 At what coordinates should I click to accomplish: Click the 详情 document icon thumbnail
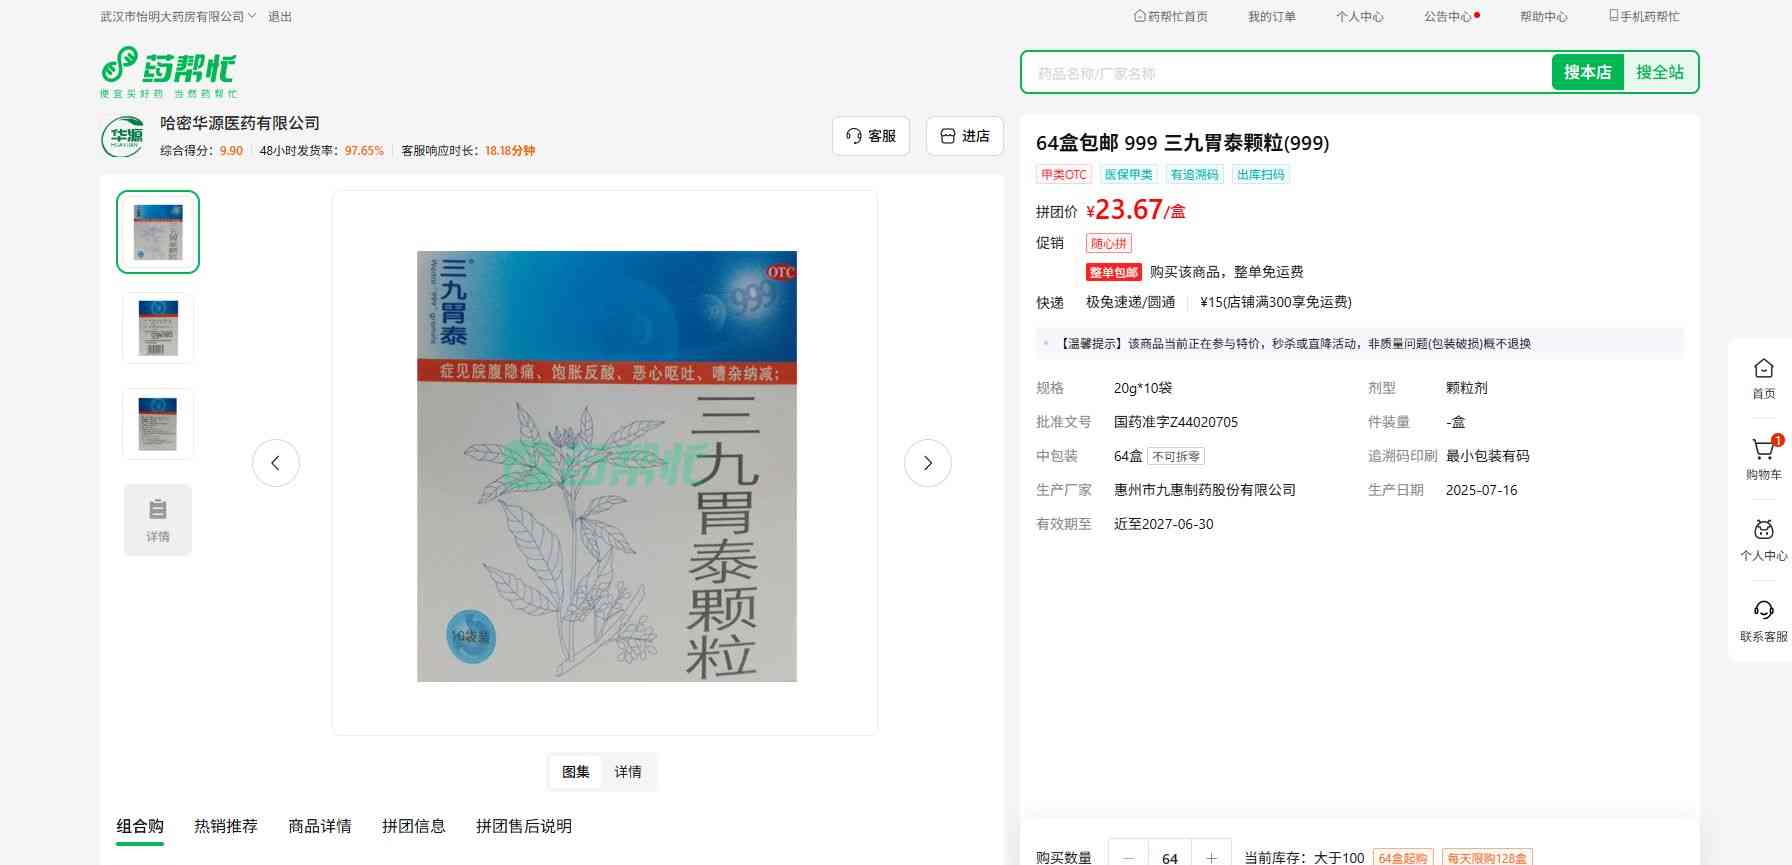pyautogui.click(x=158, y=519)
